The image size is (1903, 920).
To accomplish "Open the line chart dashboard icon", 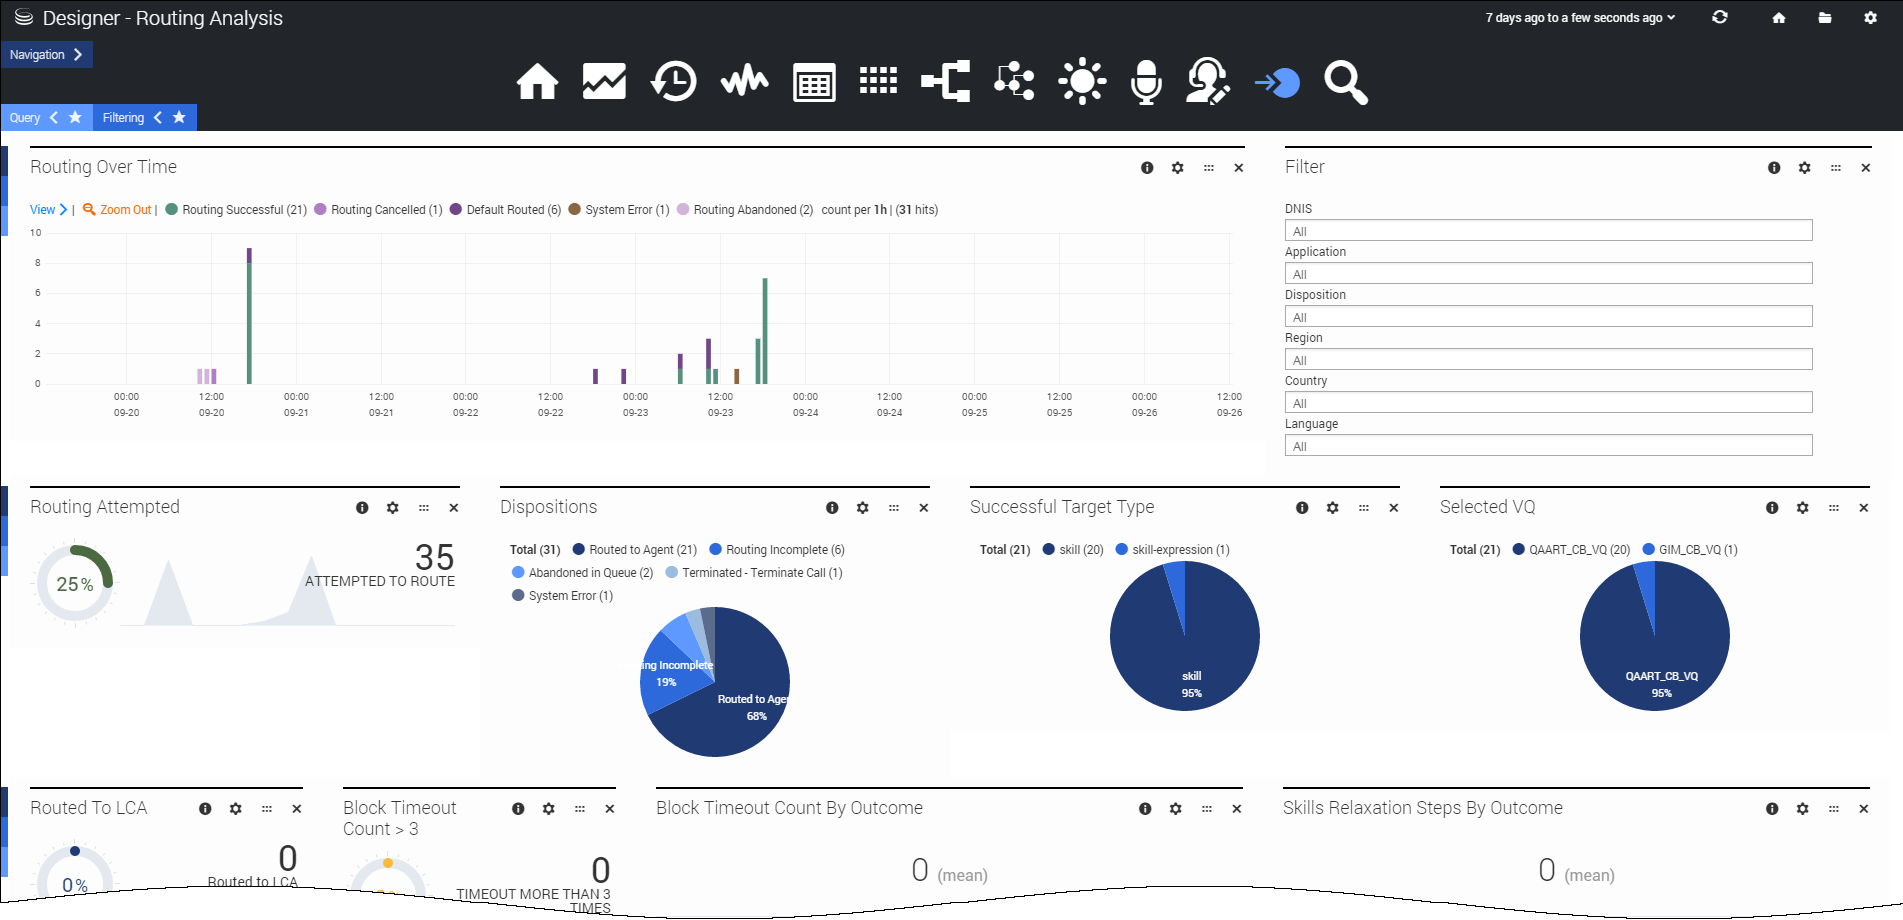I will point(604,82).
